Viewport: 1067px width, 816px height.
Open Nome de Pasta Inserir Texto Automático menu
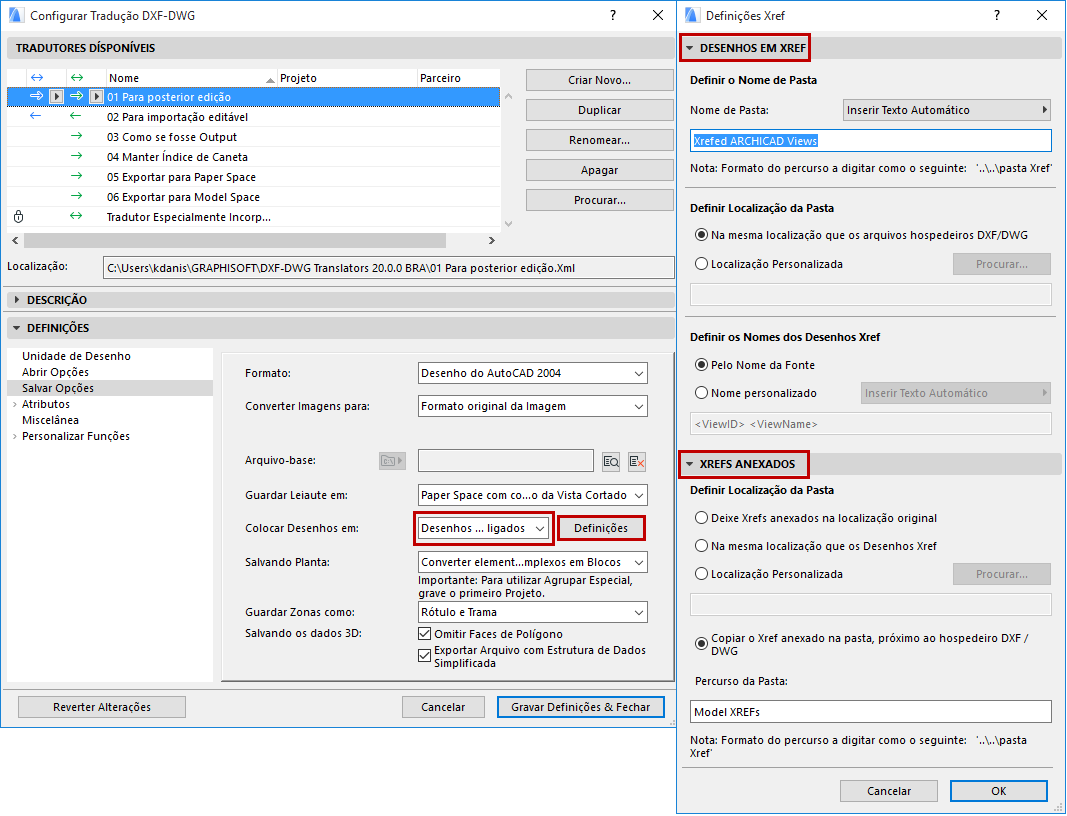tap(947, 110)
